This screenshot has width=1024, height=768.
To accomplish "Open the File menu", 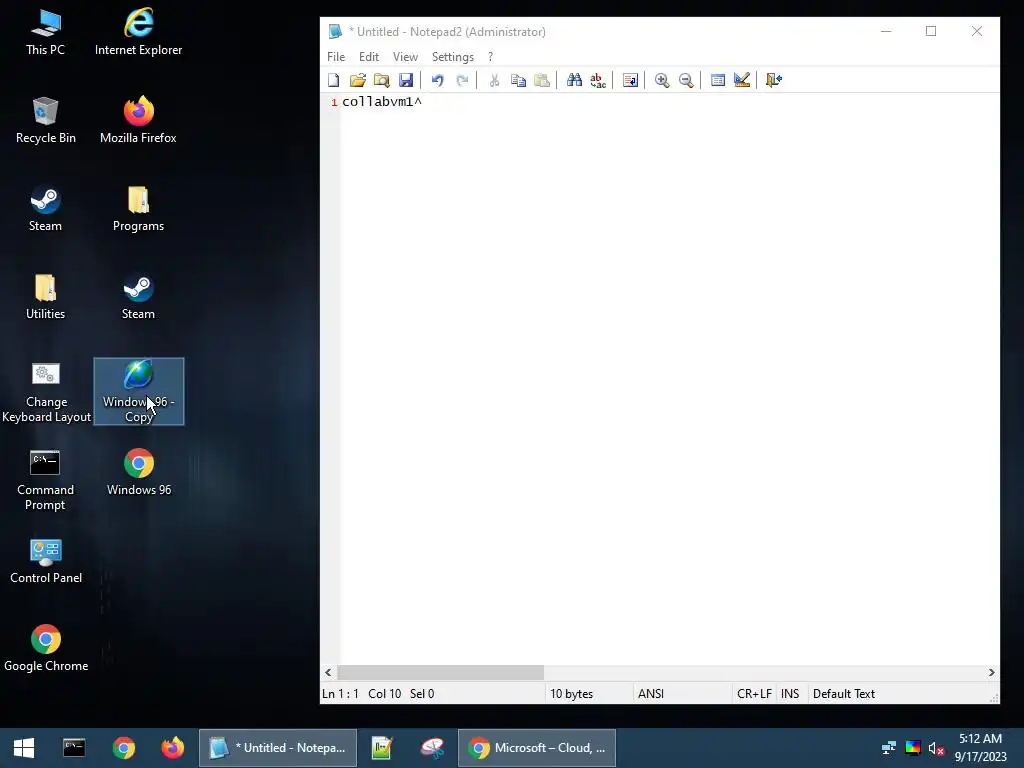I will coord(336,57).
